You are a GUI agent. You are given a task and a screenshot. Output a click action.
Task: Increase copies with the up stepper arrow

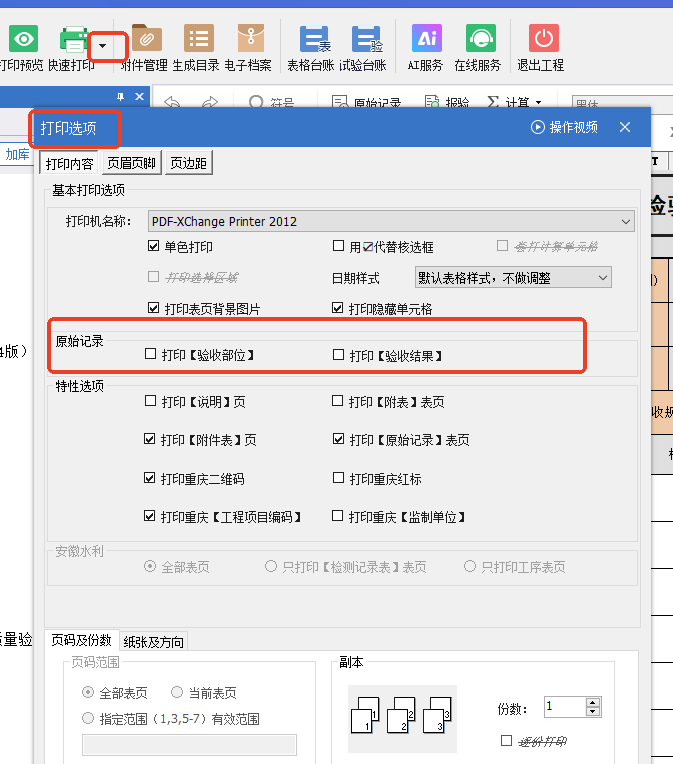tap(593, 703)
